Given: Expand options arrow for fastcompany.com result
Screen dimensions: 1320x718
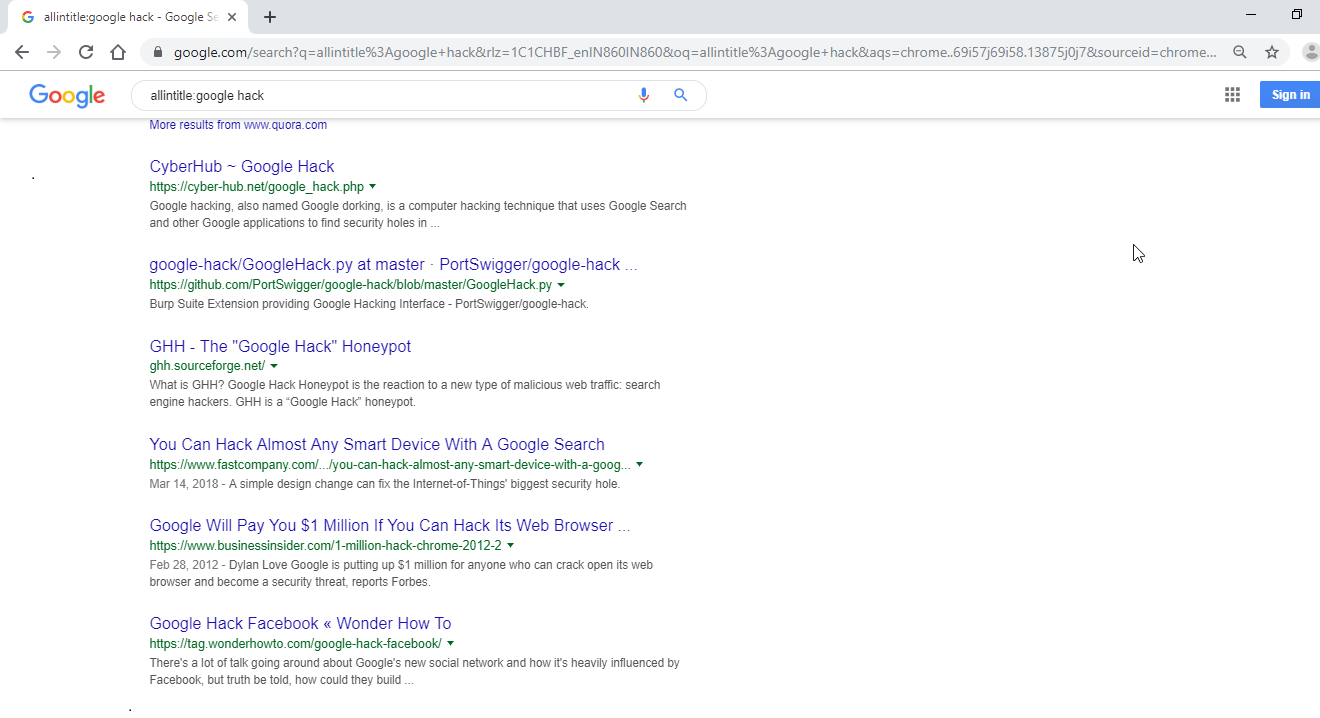Looking at the screenshot, I should [639, 464].
